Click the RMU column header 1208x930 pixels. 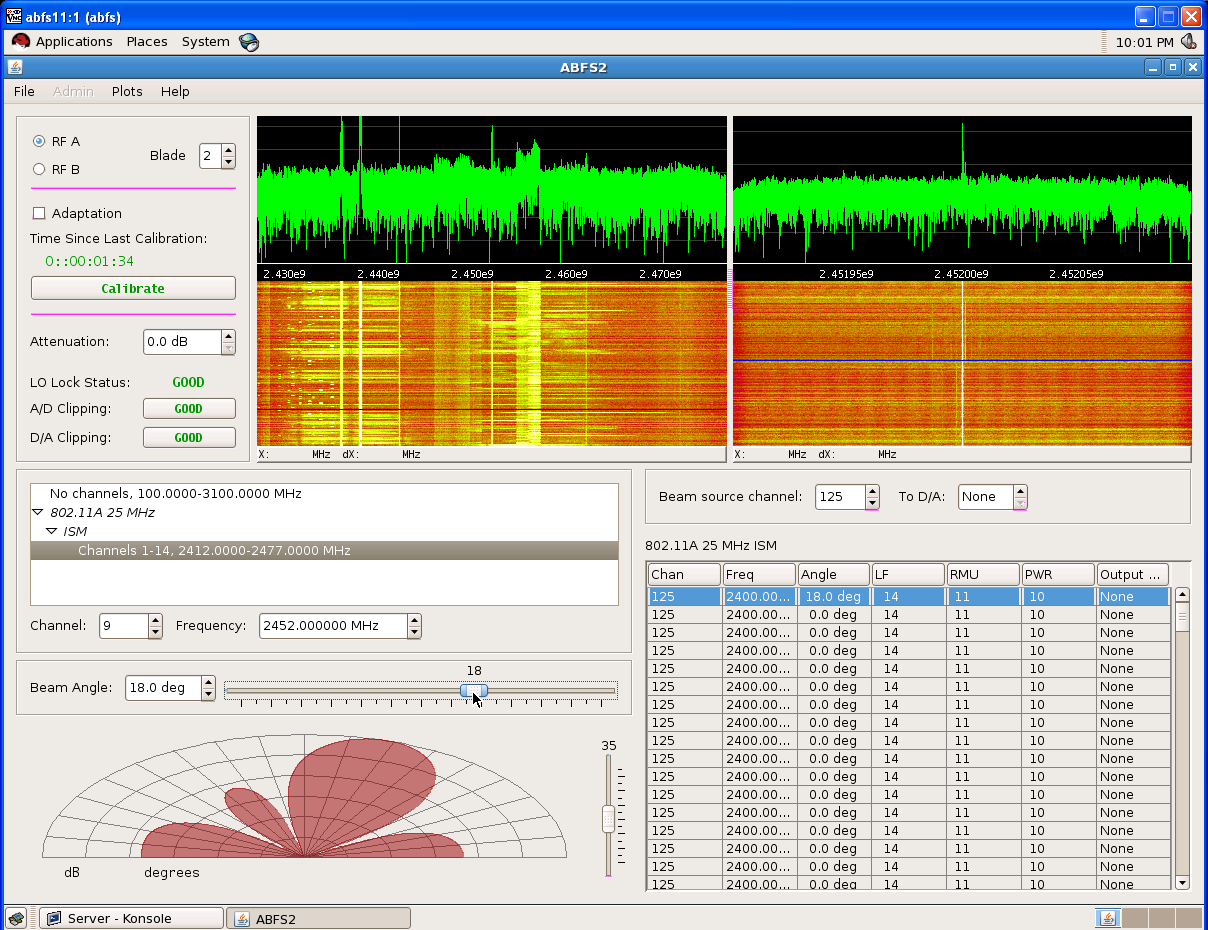click(983, 574)
